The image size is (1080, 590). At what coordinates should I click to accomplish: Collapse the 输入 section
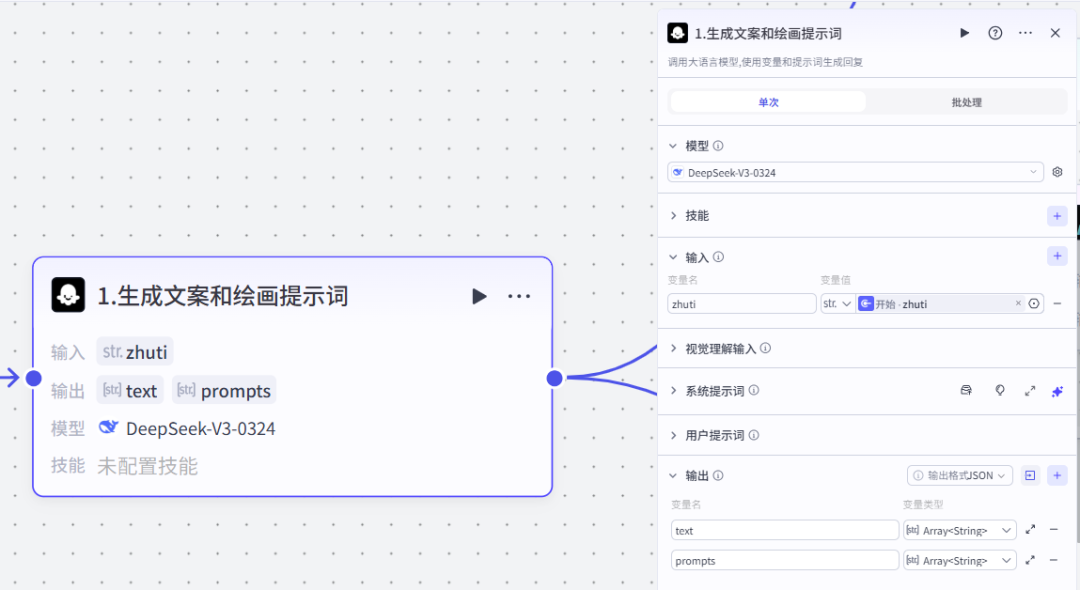[x=673, y=257]
